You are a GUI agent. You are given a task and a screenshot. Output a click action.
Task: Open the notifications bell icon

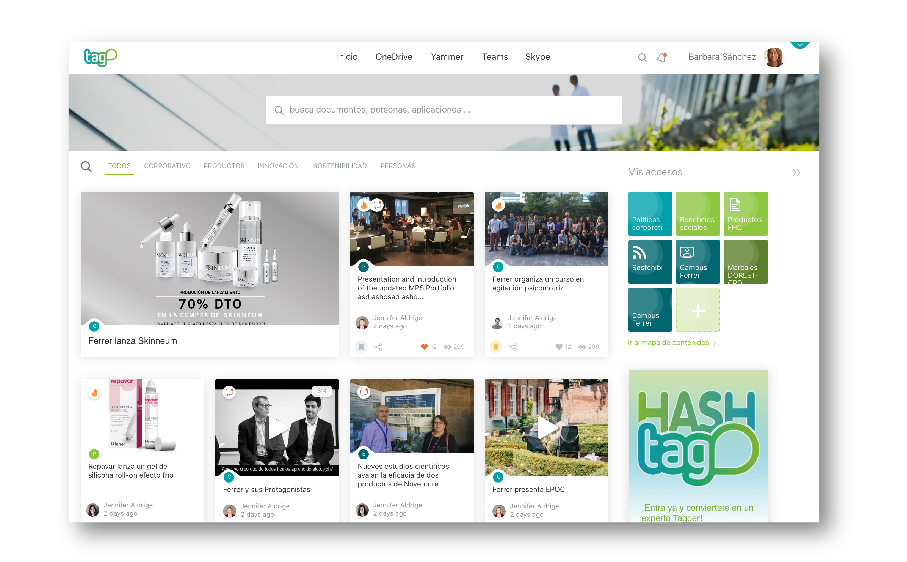(x=662, y=57)
